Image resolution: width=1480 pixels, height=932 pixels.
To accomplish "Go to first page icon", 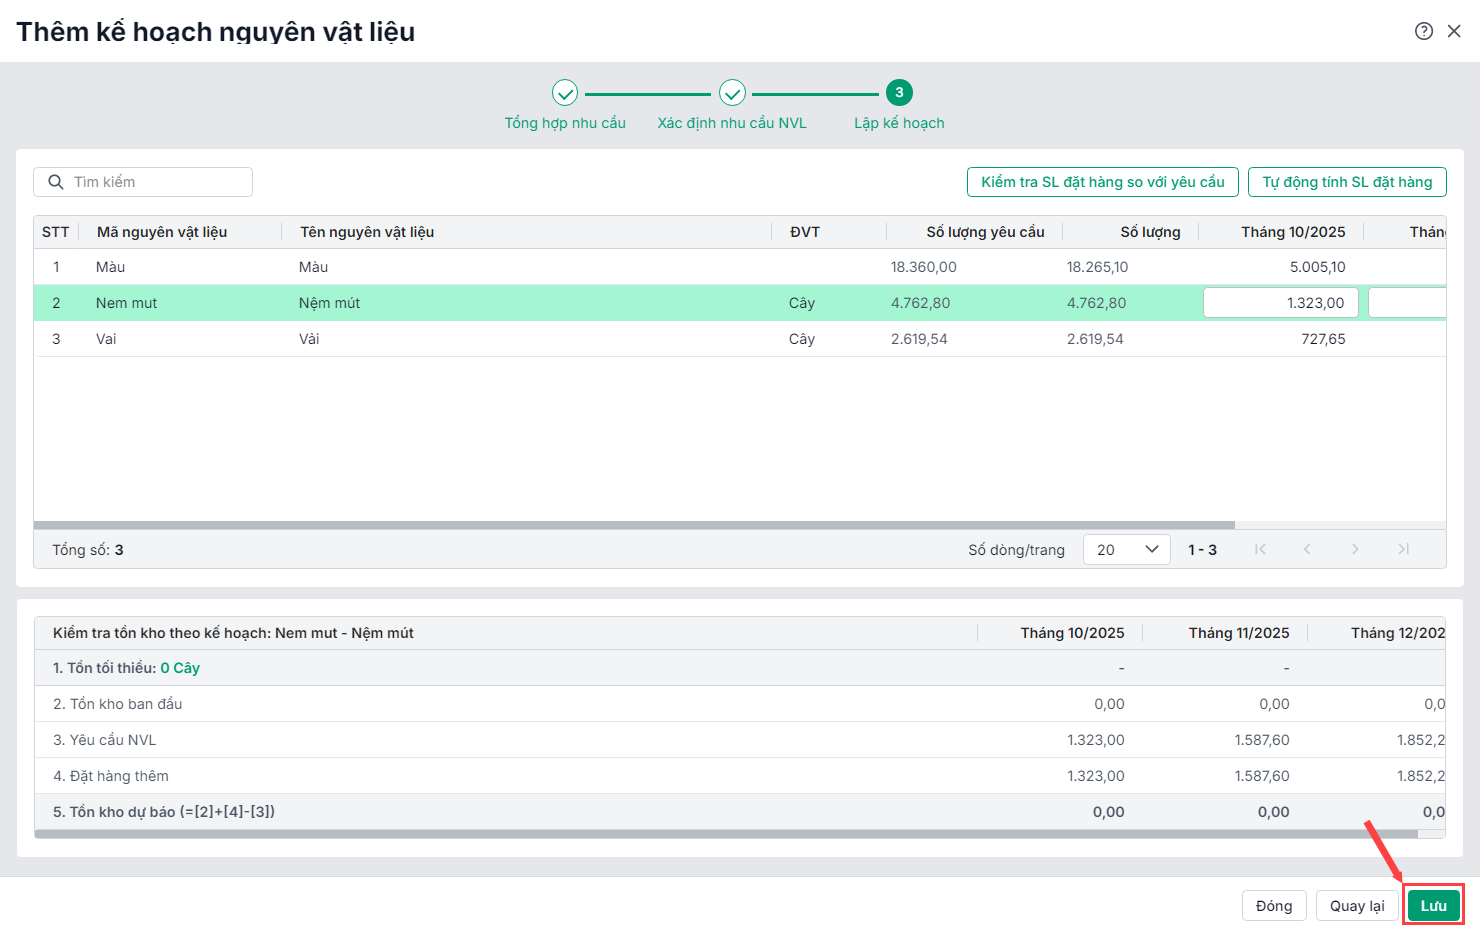I will (1260, 549).
